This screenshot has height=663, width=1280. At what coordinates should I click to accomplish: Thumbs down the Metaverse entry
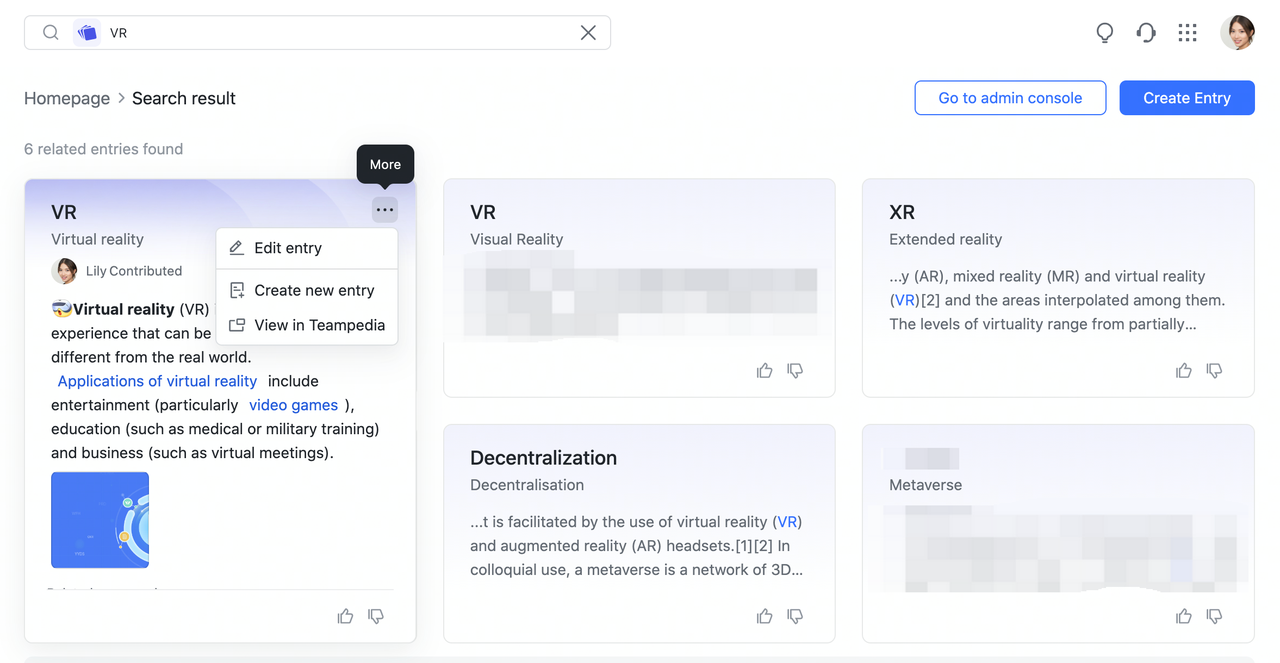point(1214,616)
